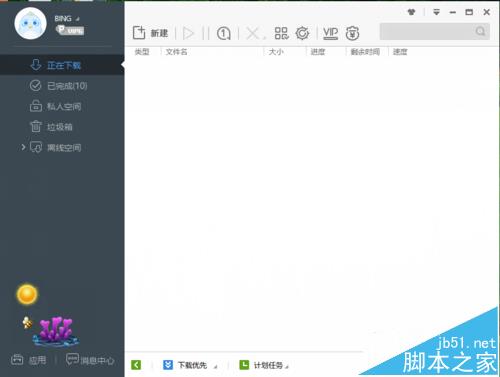The image size is (500, 377).
Task: Open the circled number one icon
Action: click(224, 33)
